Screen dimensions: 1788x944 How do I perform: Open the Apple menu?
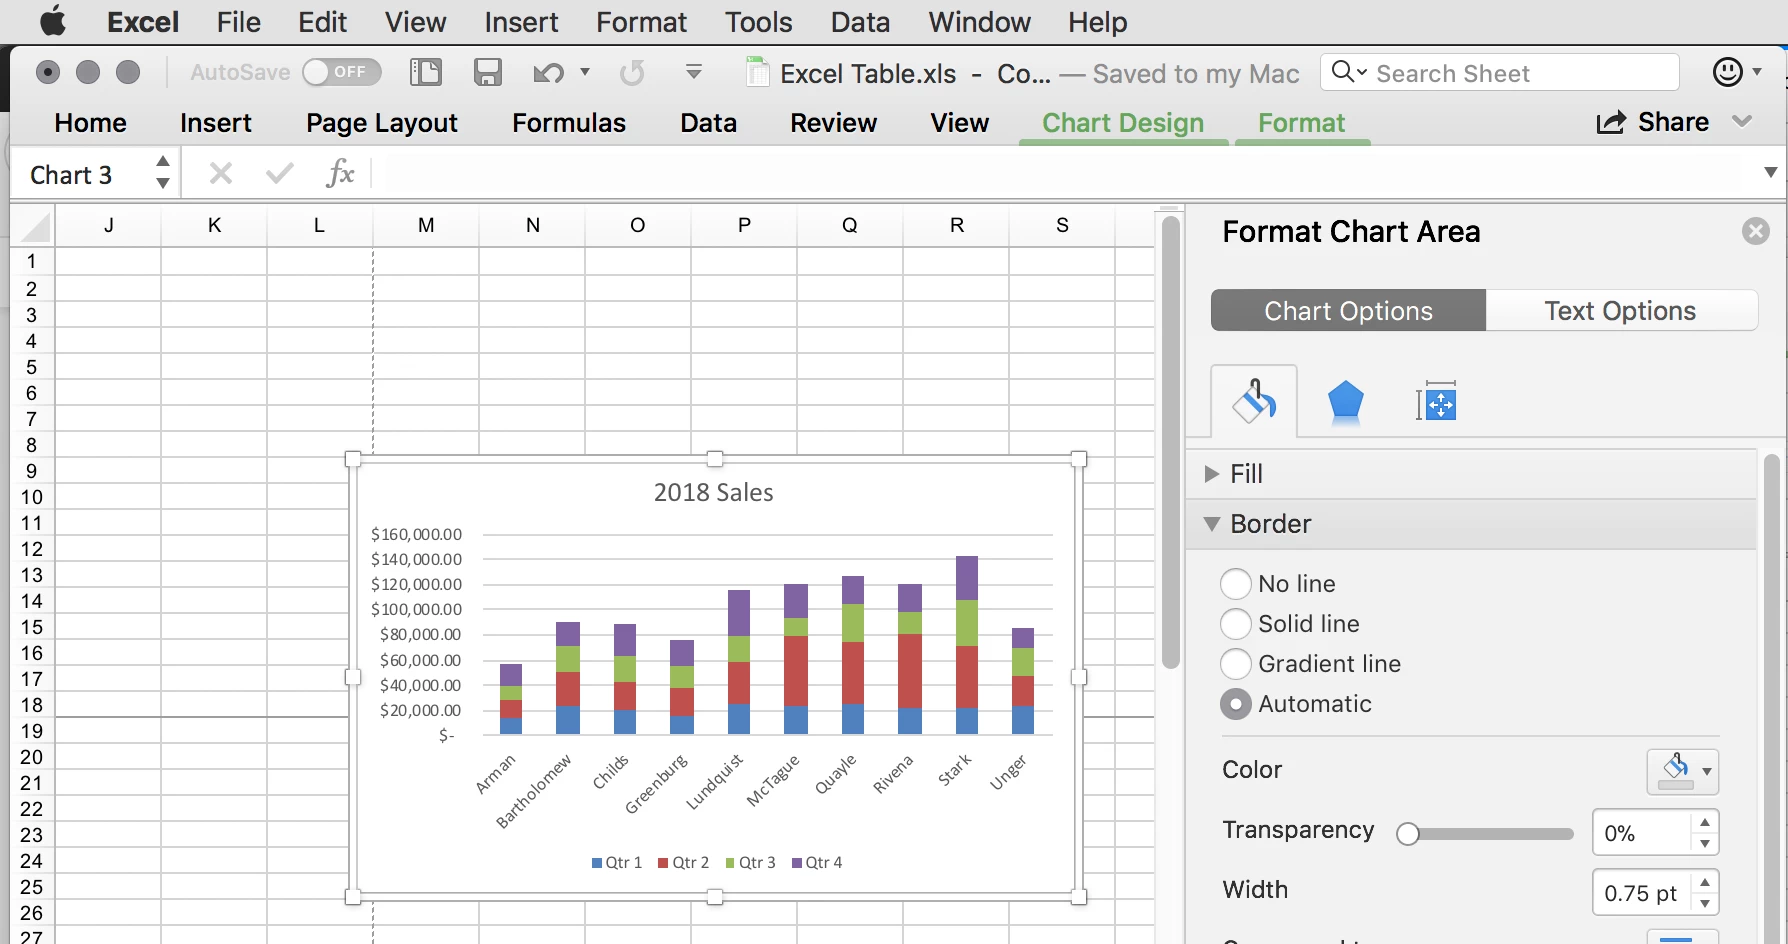tap(52, 21)
